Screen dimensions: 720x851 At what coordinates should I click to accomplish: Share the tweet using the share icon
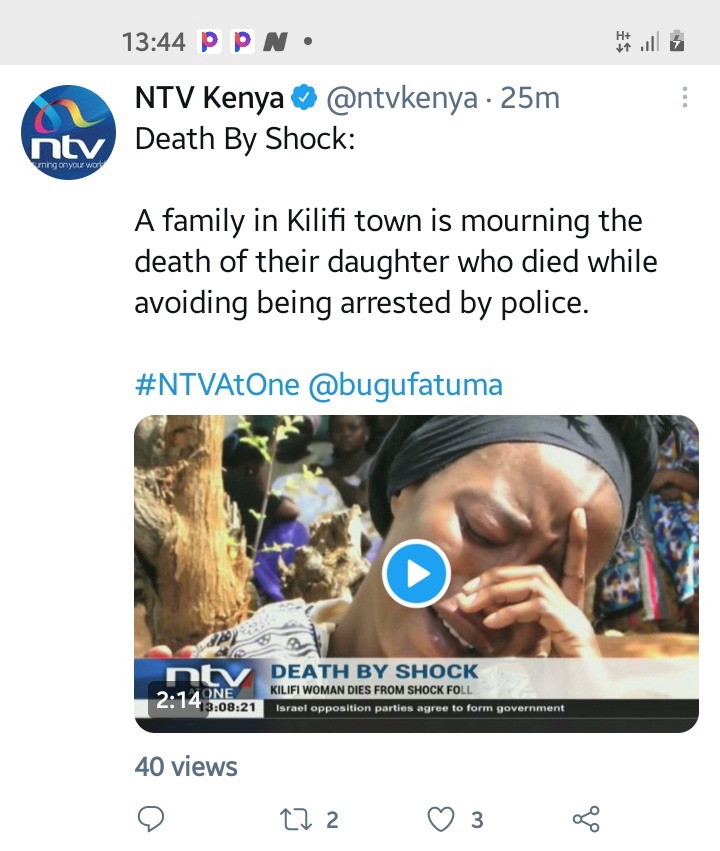pyautogui.click(x=587, y=819)
